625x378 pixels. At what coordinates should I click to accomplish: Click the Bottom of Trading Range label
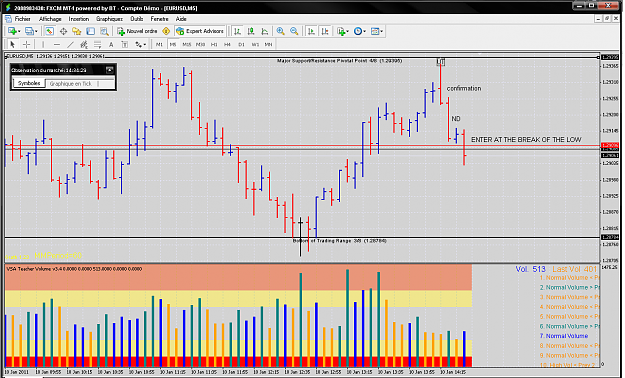pos(340,241)
